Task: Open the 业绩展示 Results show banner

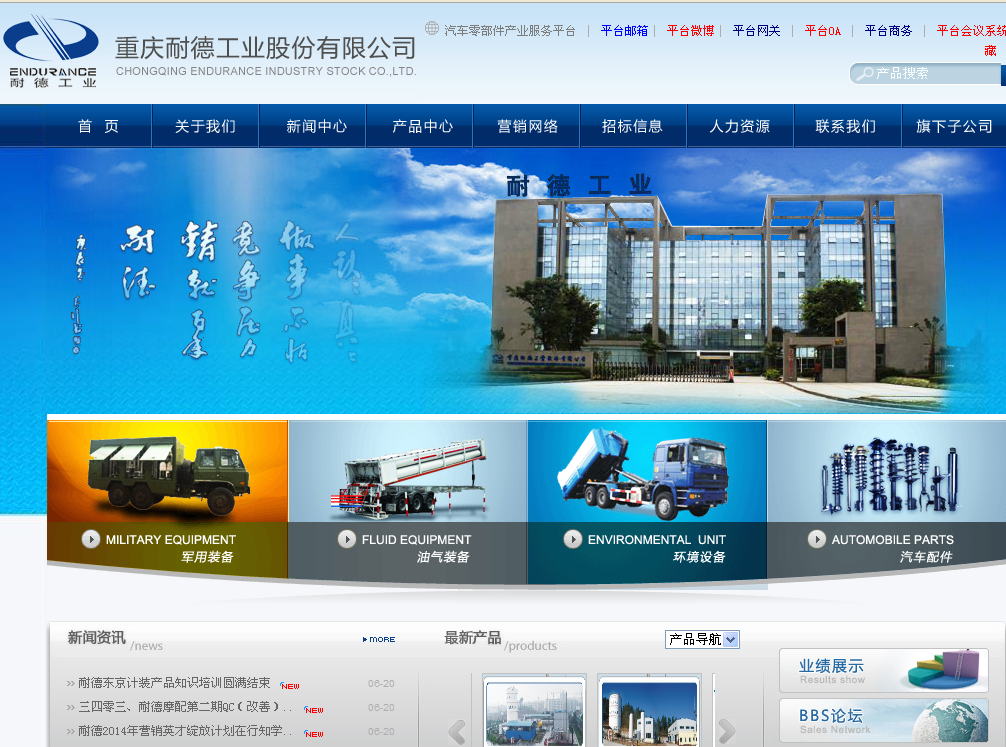Action: click(x=883, y=670)
